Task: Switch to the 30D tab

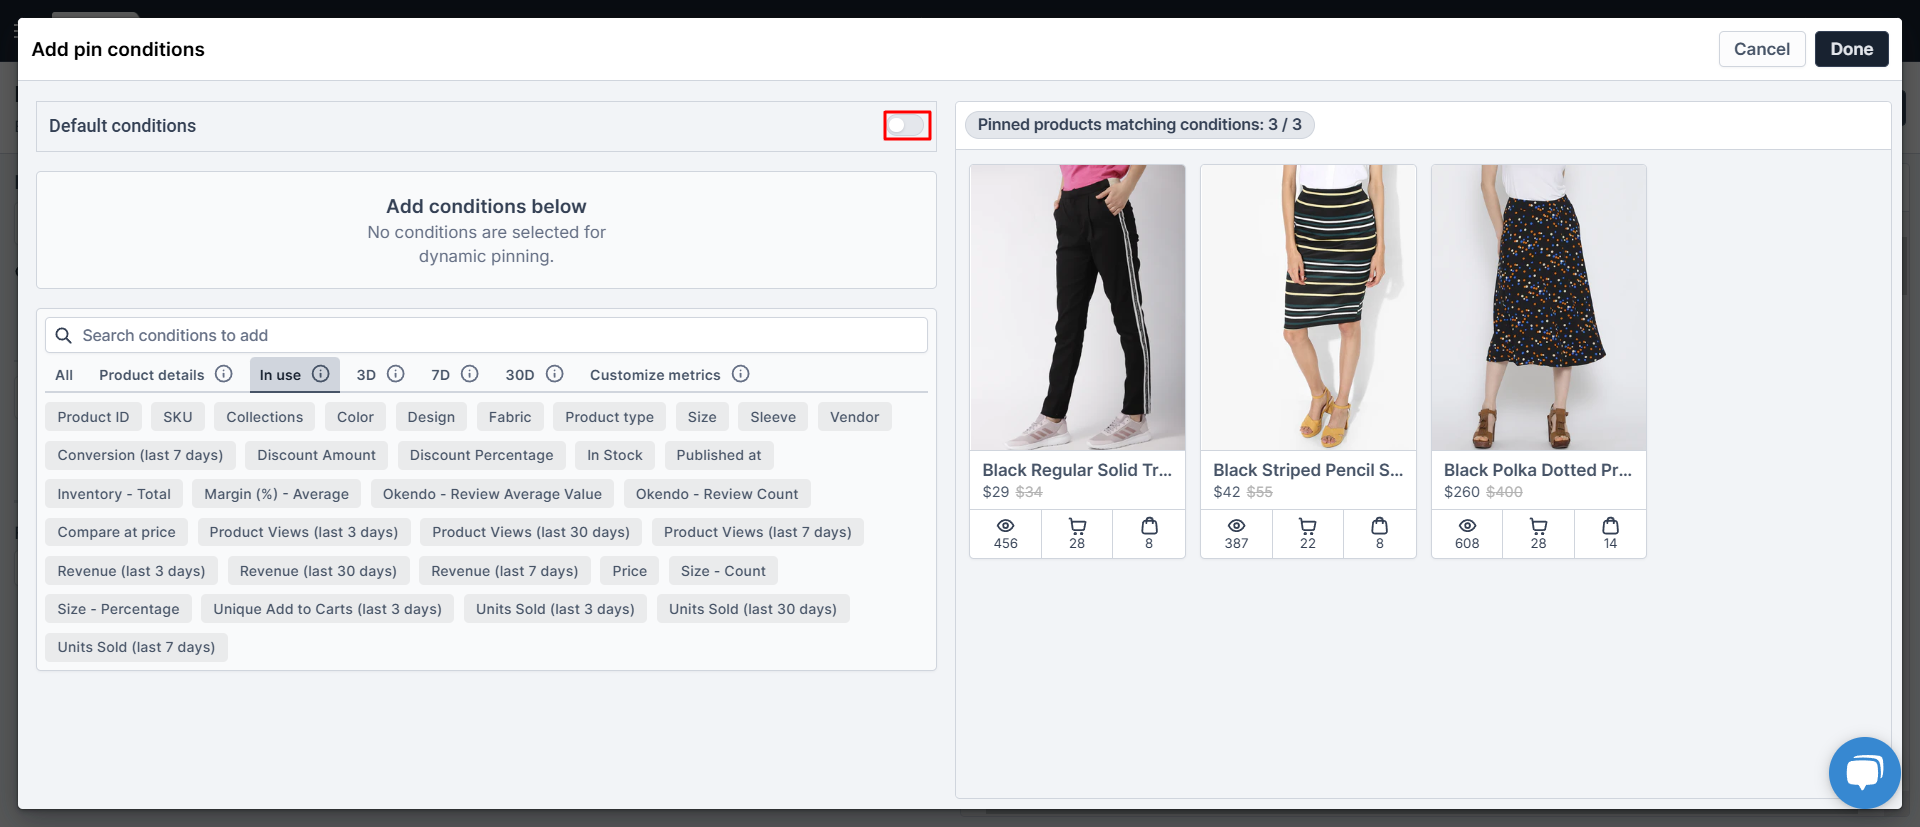Action: pos(519,375)
